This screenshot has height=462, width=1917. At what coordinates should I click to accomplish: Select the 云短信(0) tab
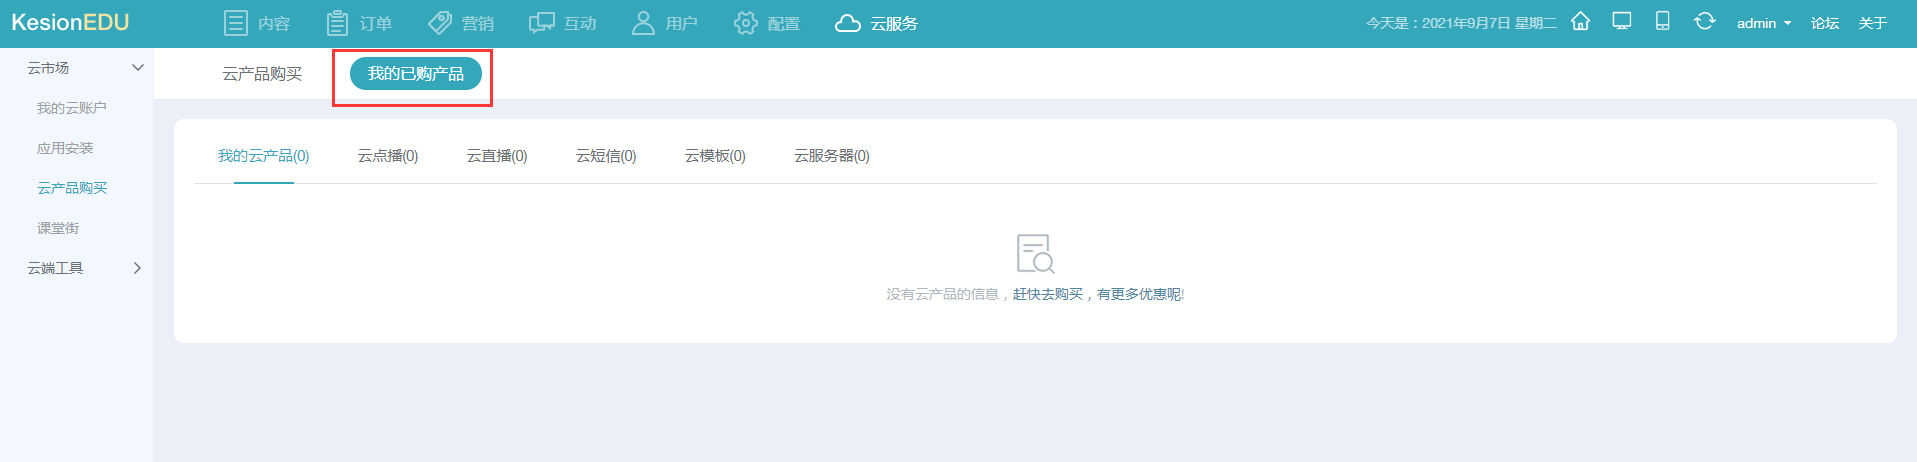coord(606,156)
